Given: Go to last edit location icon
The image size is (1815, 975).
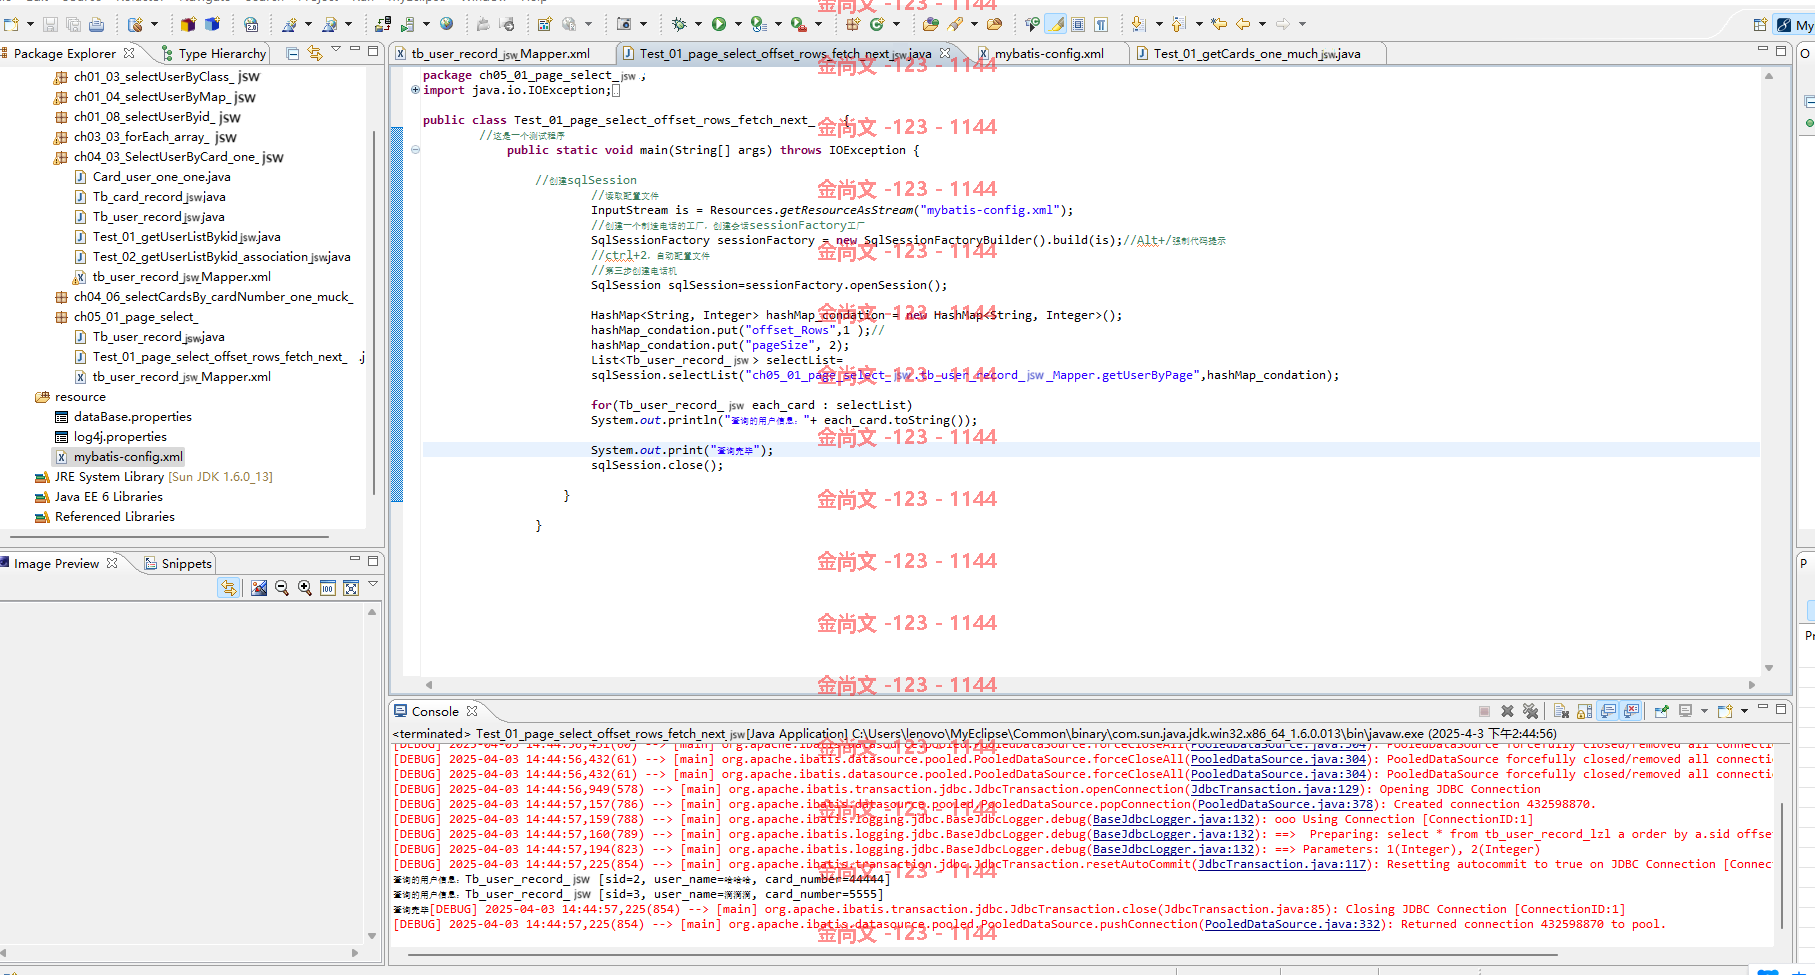Looking at the screenshot, I should pyautogui.click(x=1219, y=24).
